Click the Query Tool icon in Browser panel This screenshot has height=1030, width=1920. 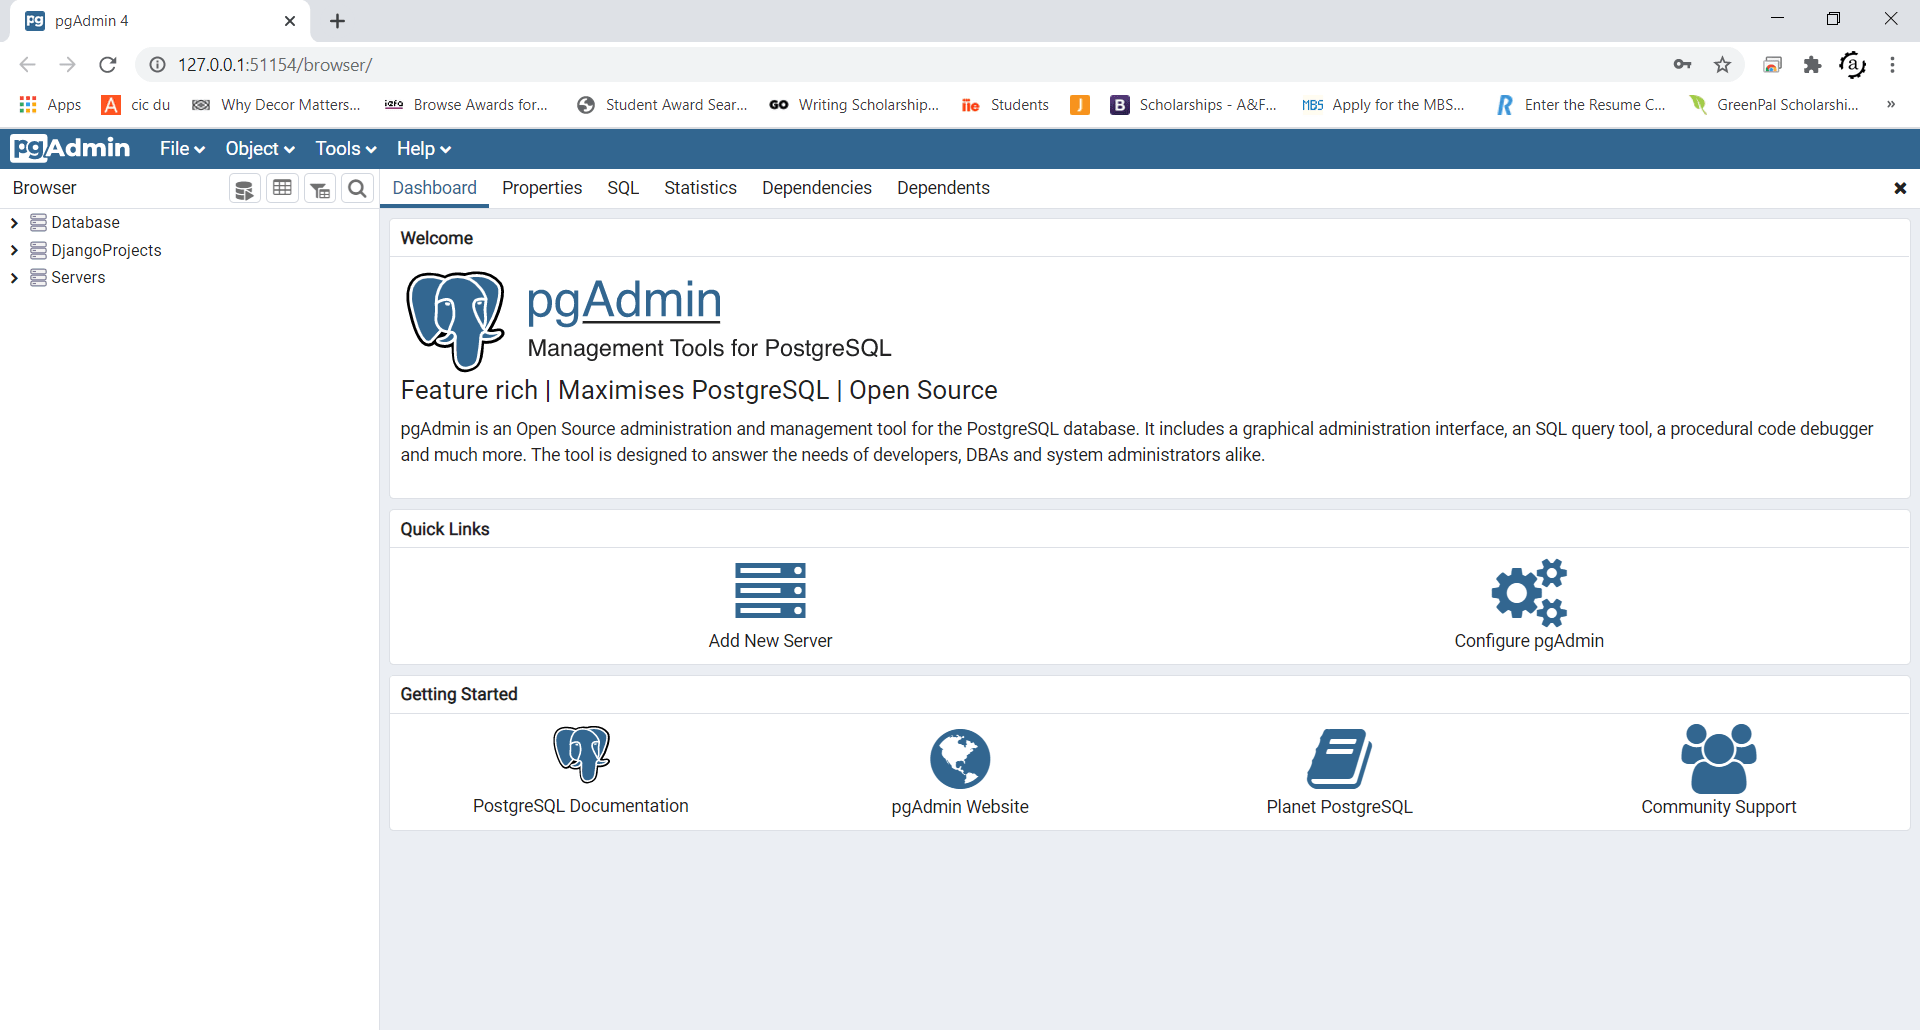click(244, 188)
